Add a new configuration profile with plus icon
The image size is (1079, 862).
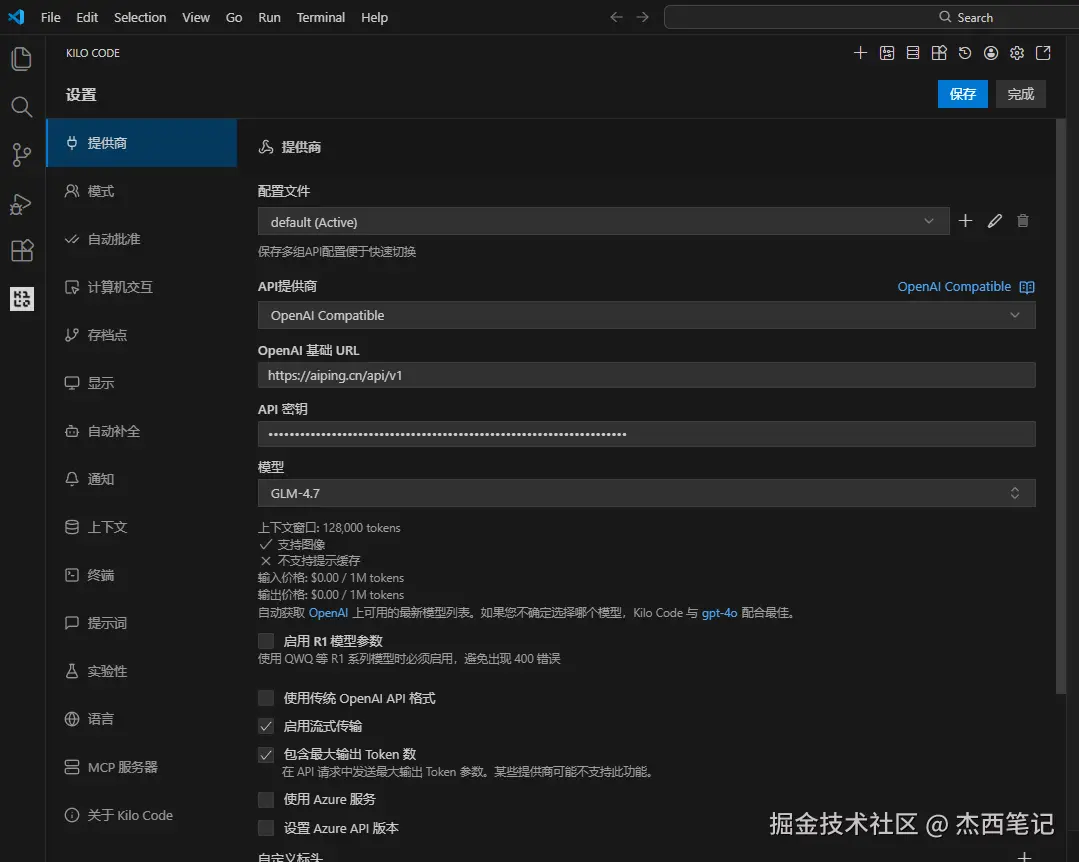[x=965, y=221]
